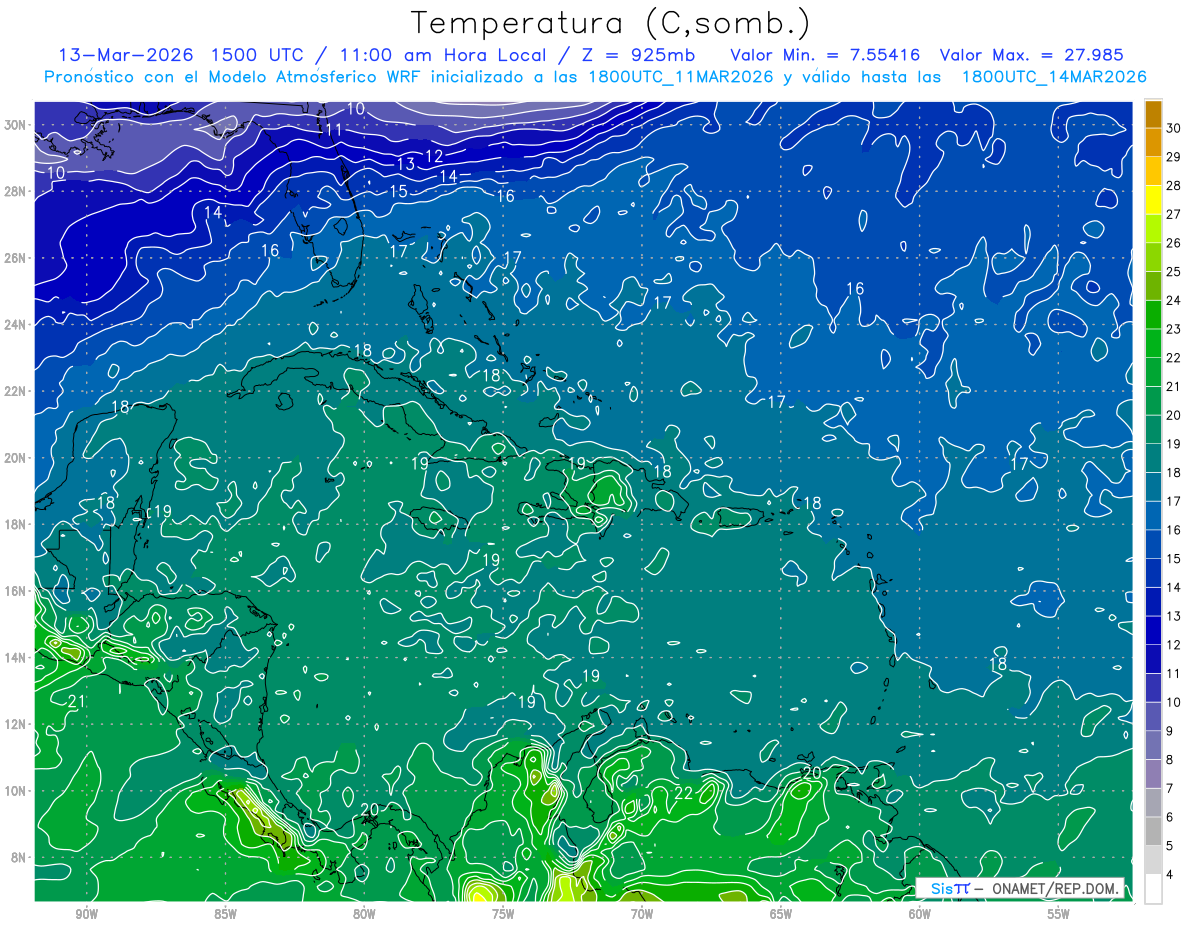Click the 22 contour label near Venezuela
The image size is (1200, 927).
(x=684, y=793)
